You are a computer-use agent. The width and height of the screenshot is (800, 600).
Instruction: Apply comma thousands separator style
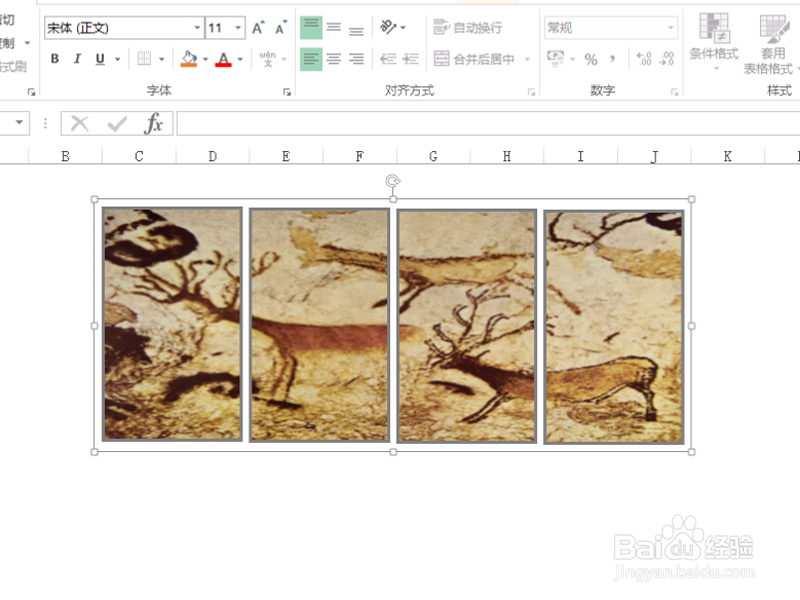coord(612,59)
